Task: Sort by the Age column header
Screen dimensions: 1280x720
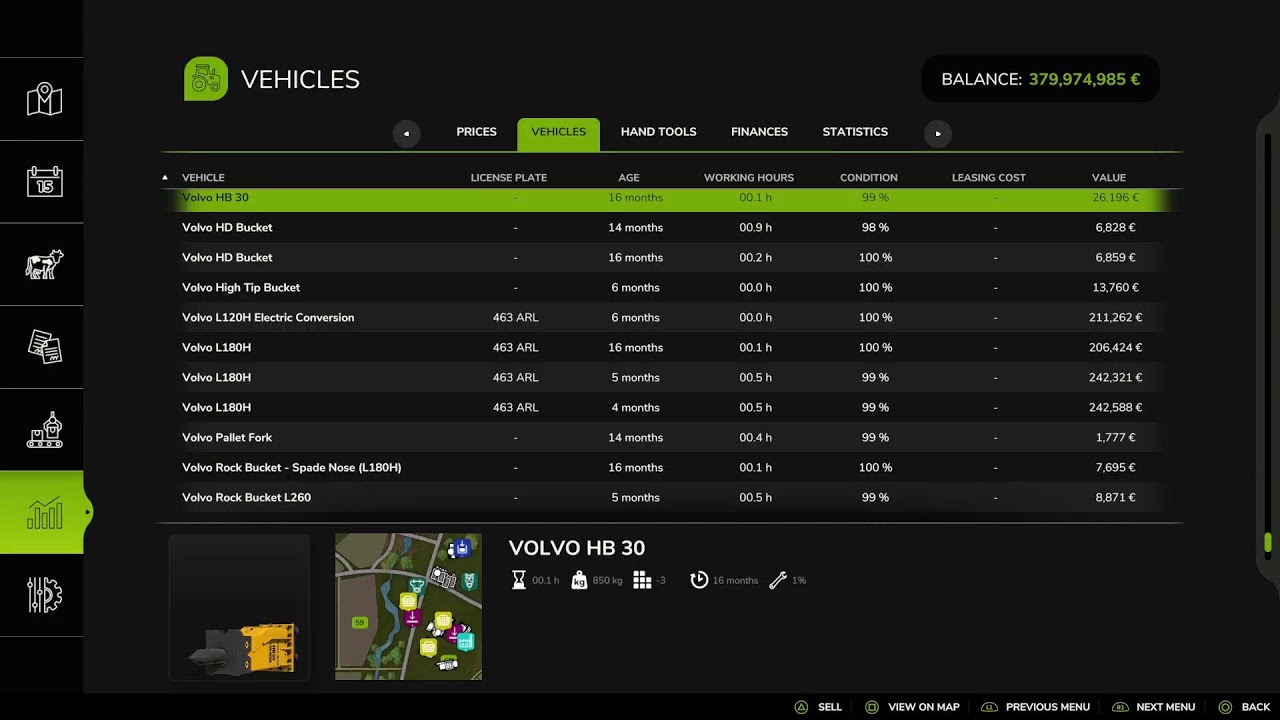Action: point(629,178)
